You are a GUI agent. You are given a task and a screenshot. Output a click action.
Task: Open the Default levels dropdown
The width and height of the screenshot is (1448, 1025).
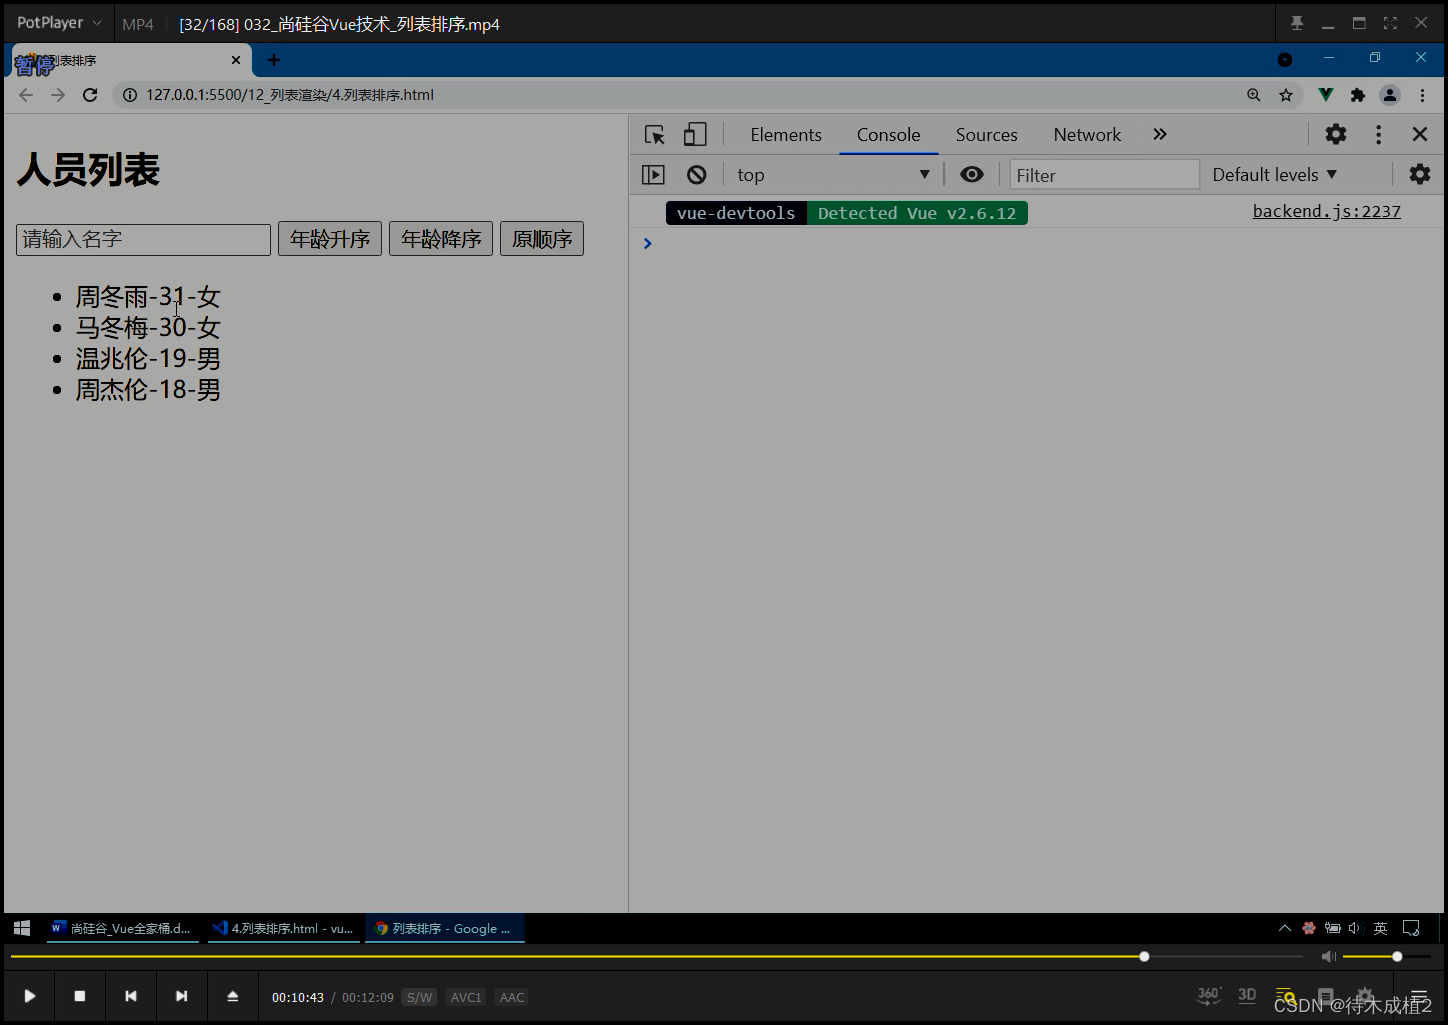pos(1275,175)
